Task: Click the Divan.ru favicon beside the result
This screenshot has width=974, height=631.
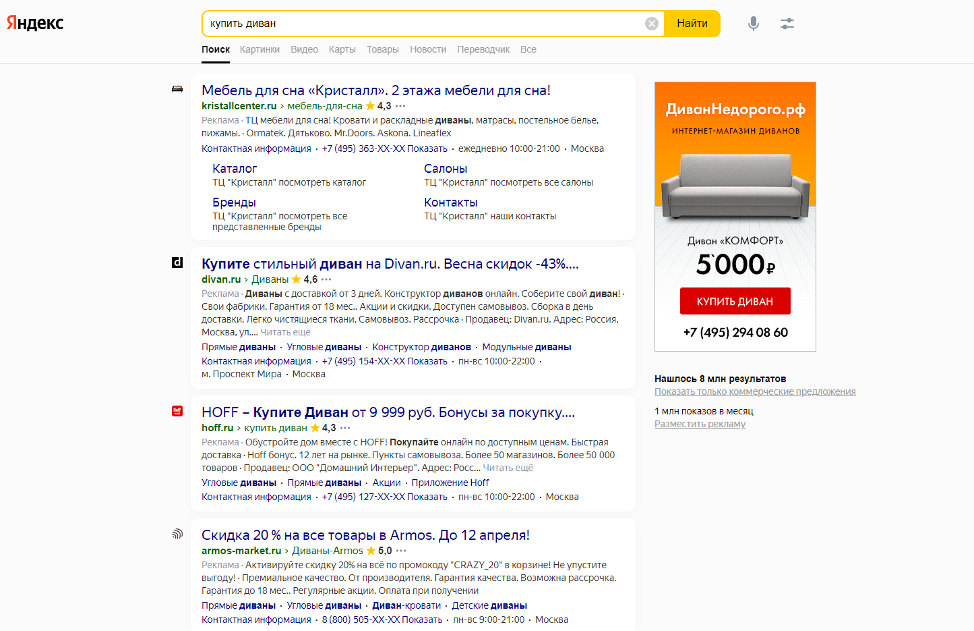Action: 177,263
